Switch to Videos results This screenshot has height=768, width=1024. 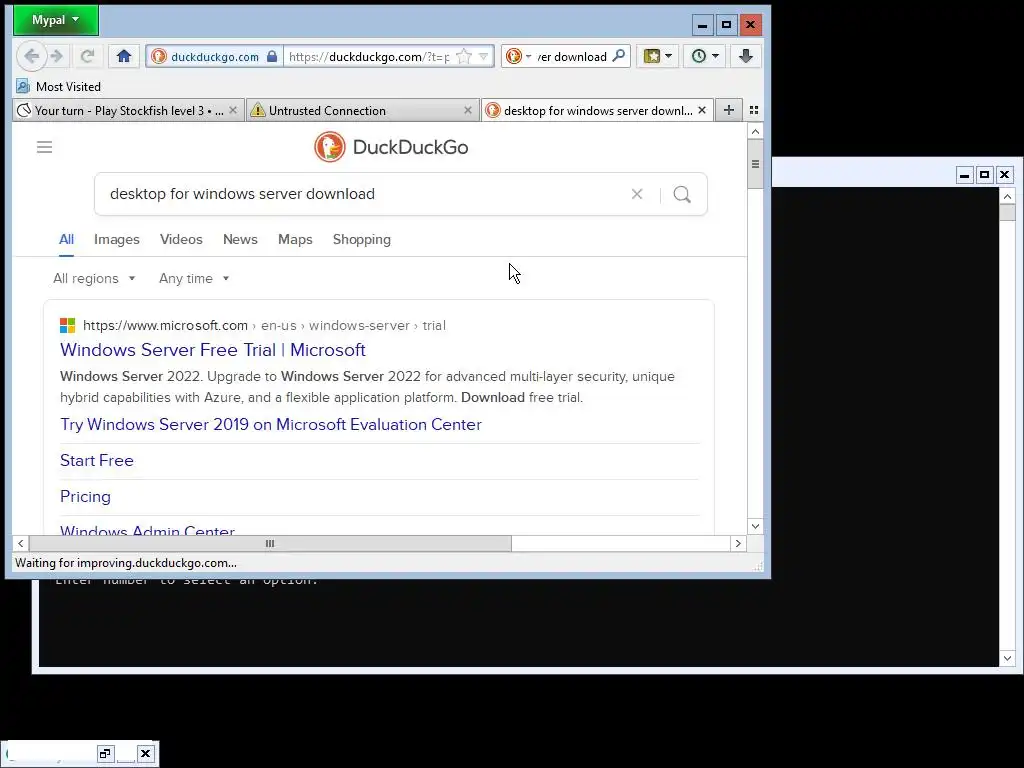[181, 239]
